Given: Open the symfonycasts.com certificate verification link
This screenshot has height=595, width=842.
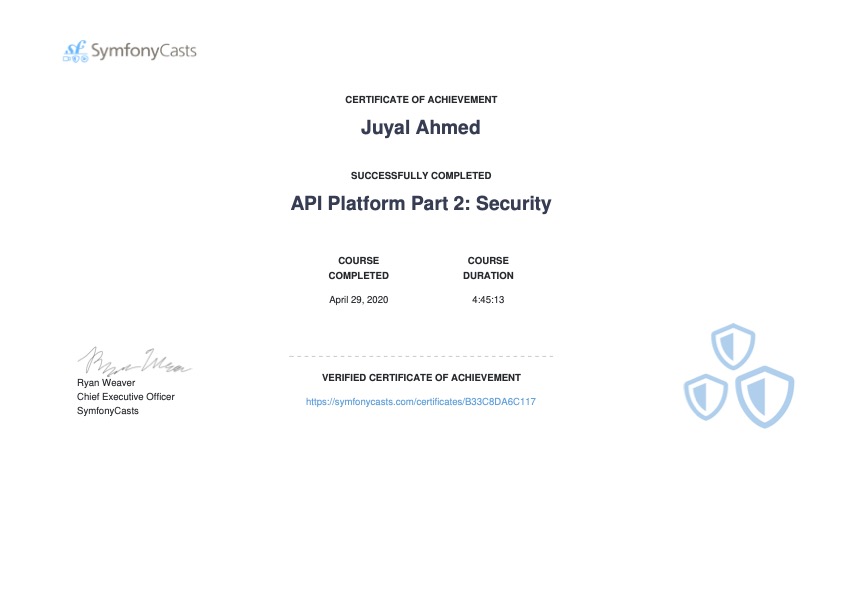Looking at the screenshot, I should 420,402.
